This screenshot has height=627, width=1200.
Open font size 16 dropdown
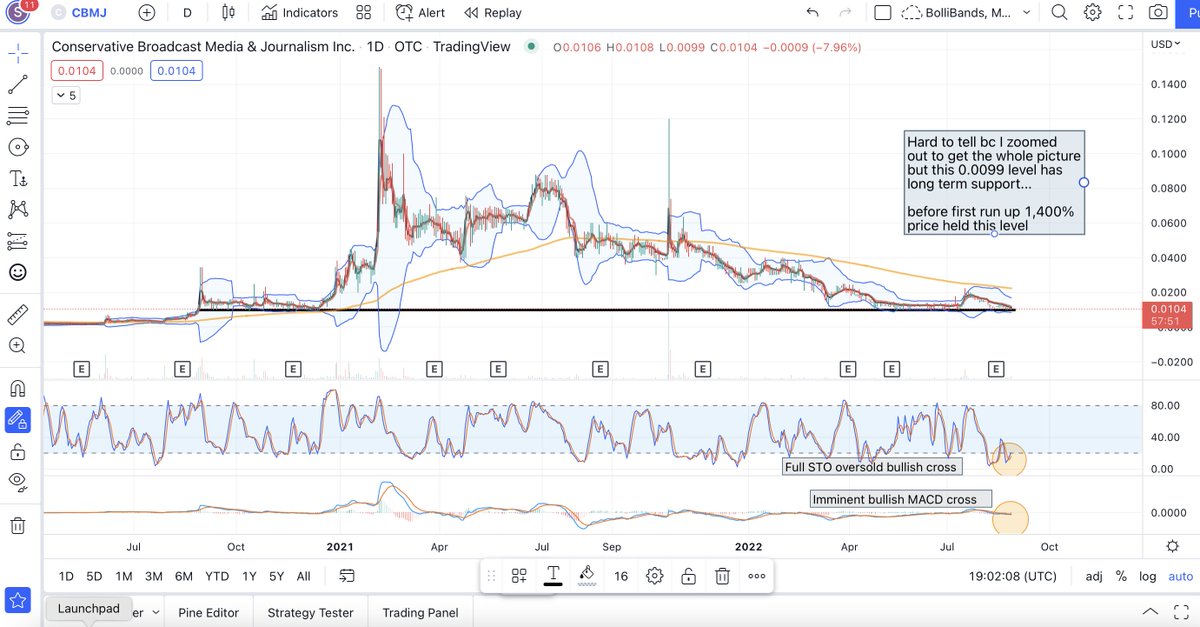point(621,576)
